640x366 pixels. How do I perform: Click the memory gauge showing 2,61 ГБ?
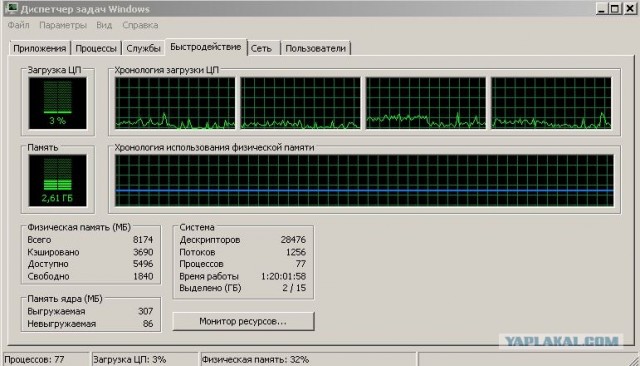[58, 180]
